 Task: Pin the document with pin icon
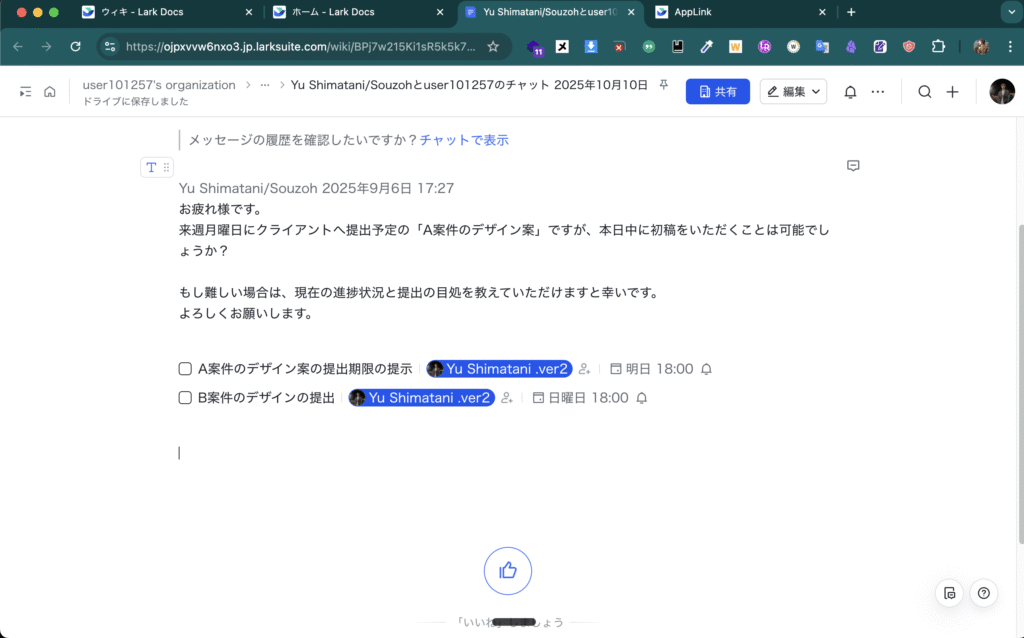663,86
